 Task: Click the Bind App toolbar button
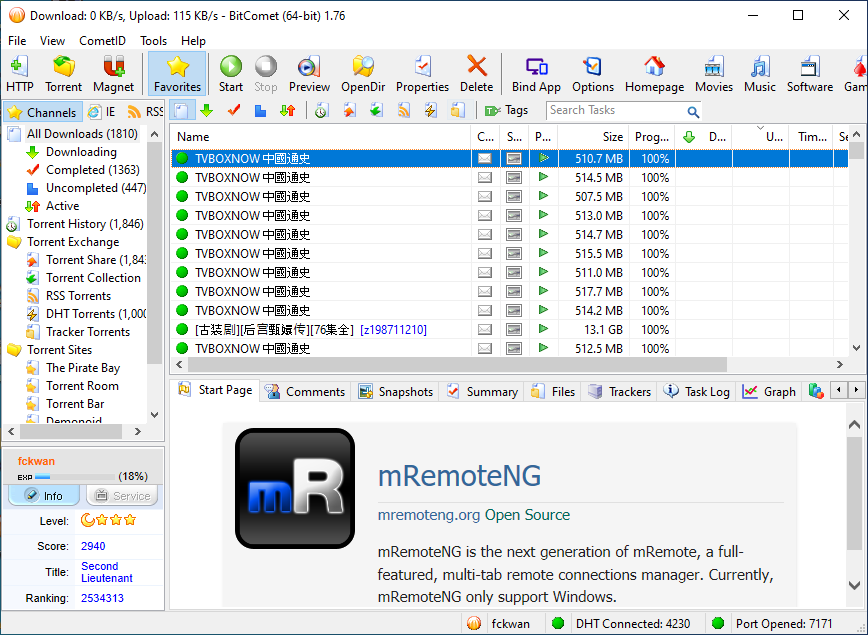[x=536, y=74]
